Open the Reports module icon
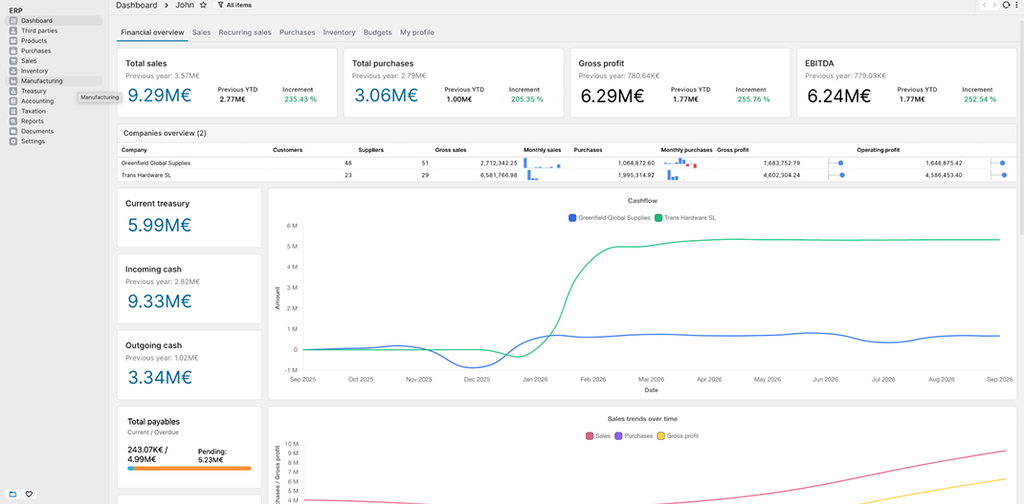This screenshot has width=1024, height=504. pyautogui.click(x=14, y=121)
